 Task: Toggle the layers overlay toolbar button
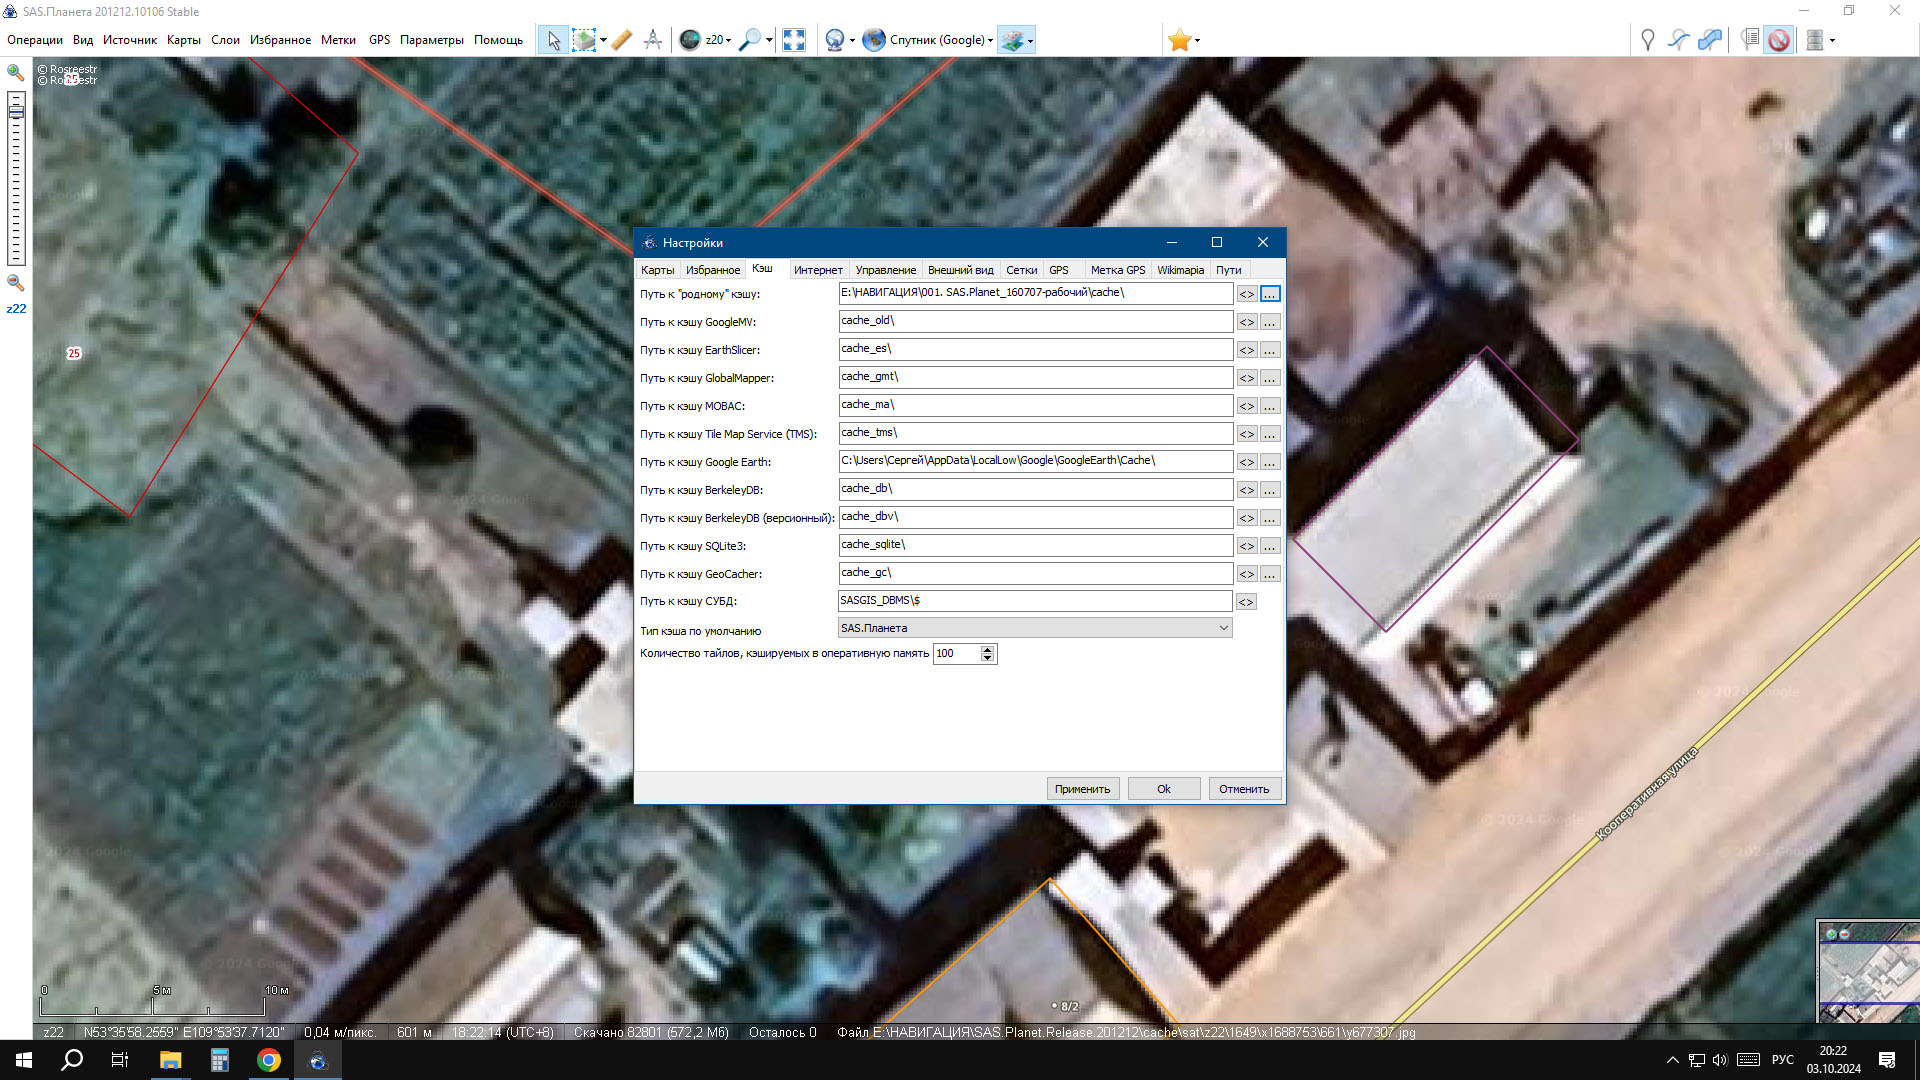click(1013, 40)
